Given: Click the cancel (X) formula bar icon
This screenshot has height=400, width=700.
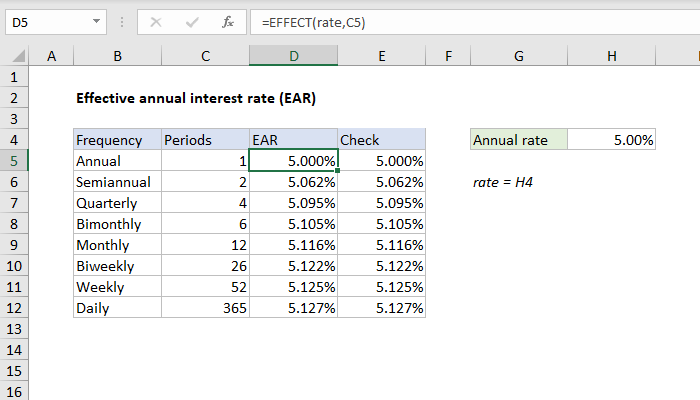Looking at the screenshot, I should (x=156, y=22).
